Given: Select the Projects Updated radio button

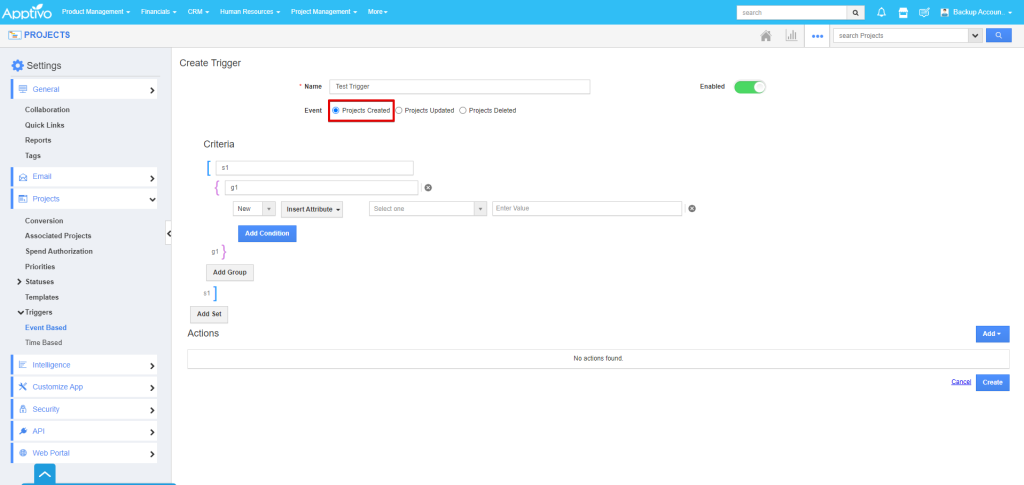Looking at the screenshot, I should [400, 110].
